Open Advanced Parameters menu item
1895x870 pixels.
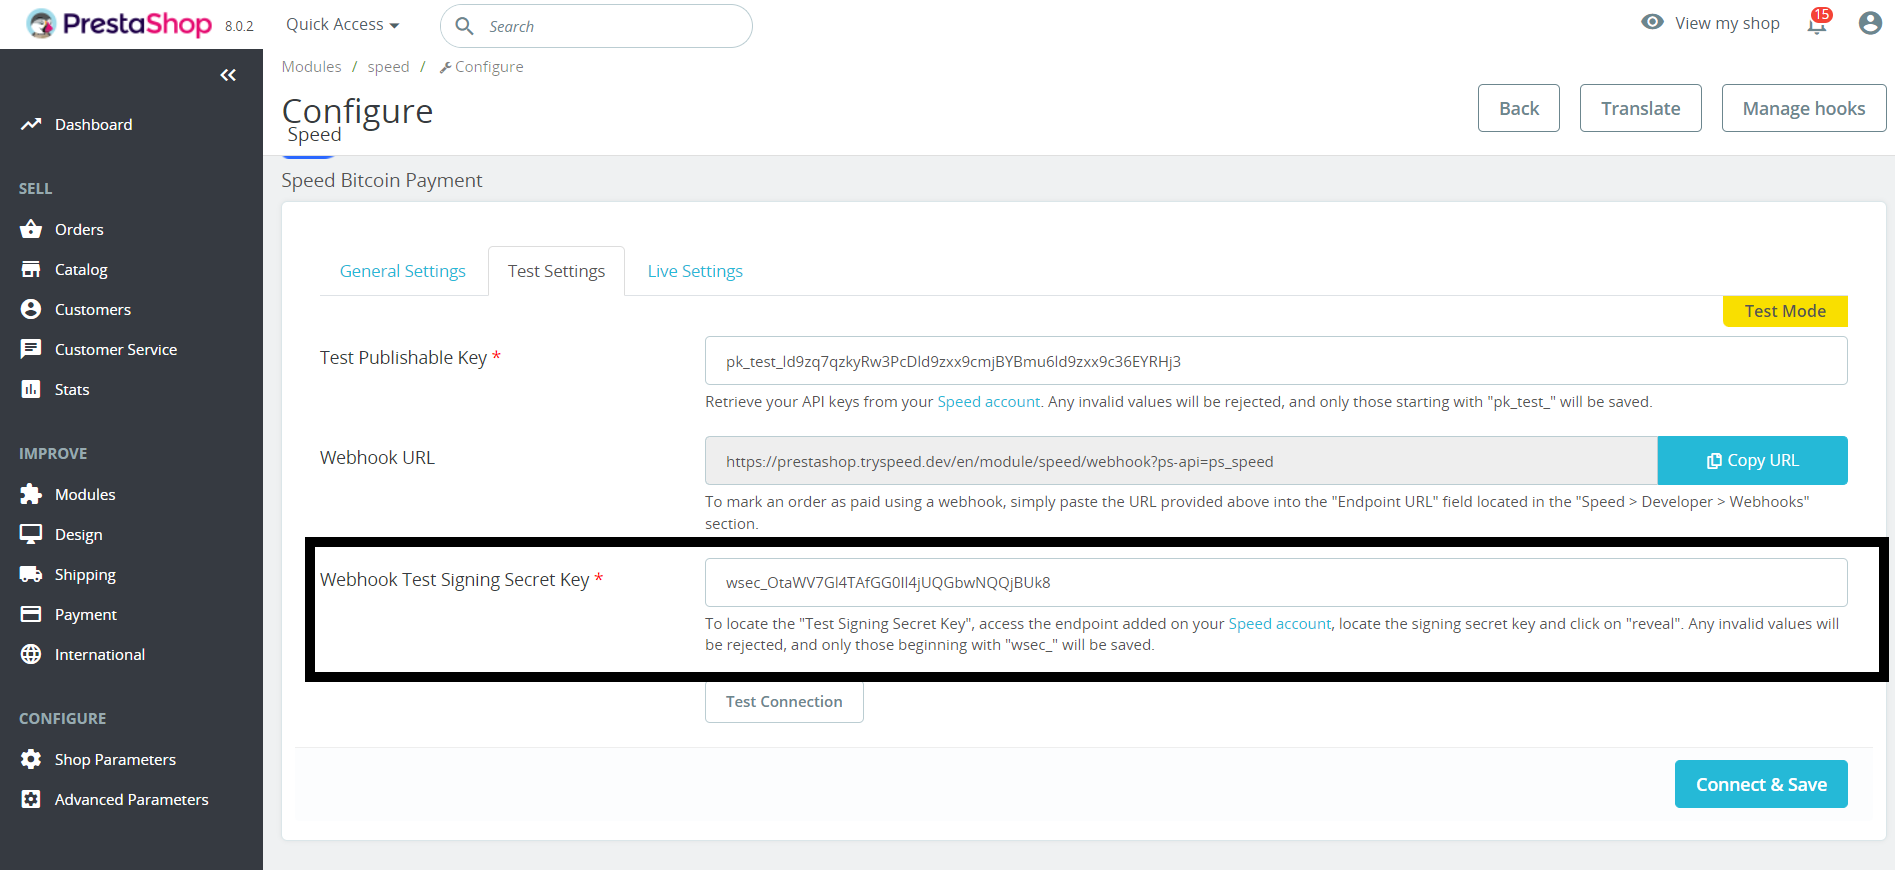[x=131, y=799]
